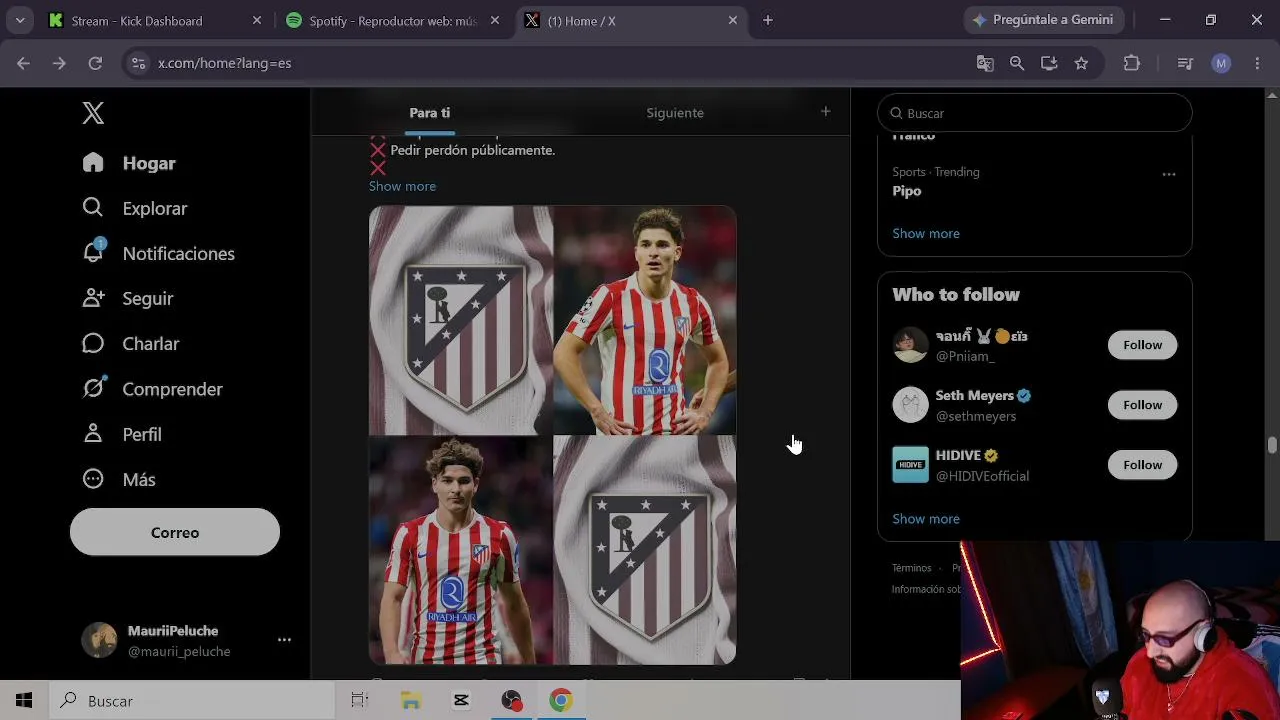Screen dimensions: 1280x720
Task: Bookmark this page with the star
Action: click(1081, 63)
